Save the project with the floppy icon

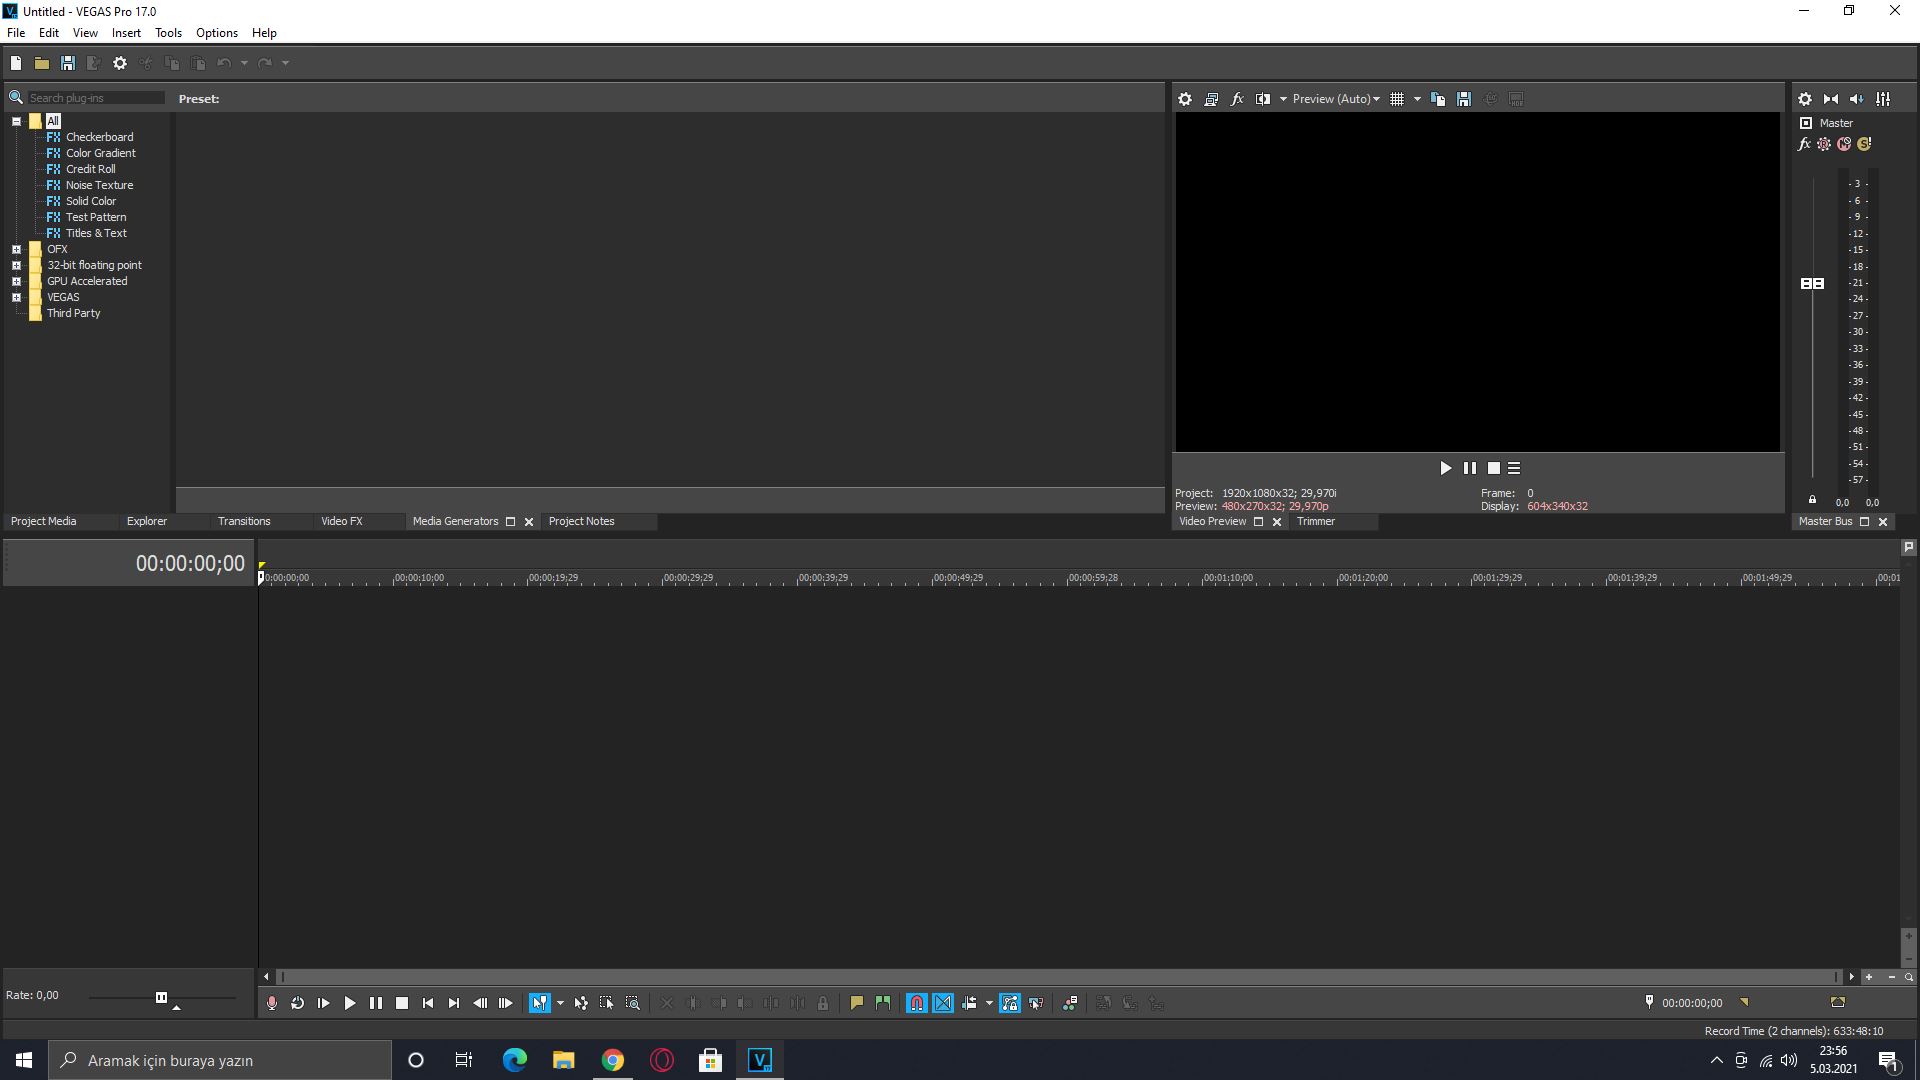coord(68,63)
